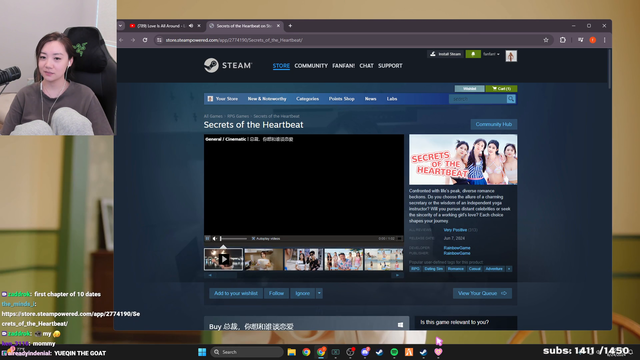Click Add to your wishlist
Screen dimensions: 640x360
point(236,293)
